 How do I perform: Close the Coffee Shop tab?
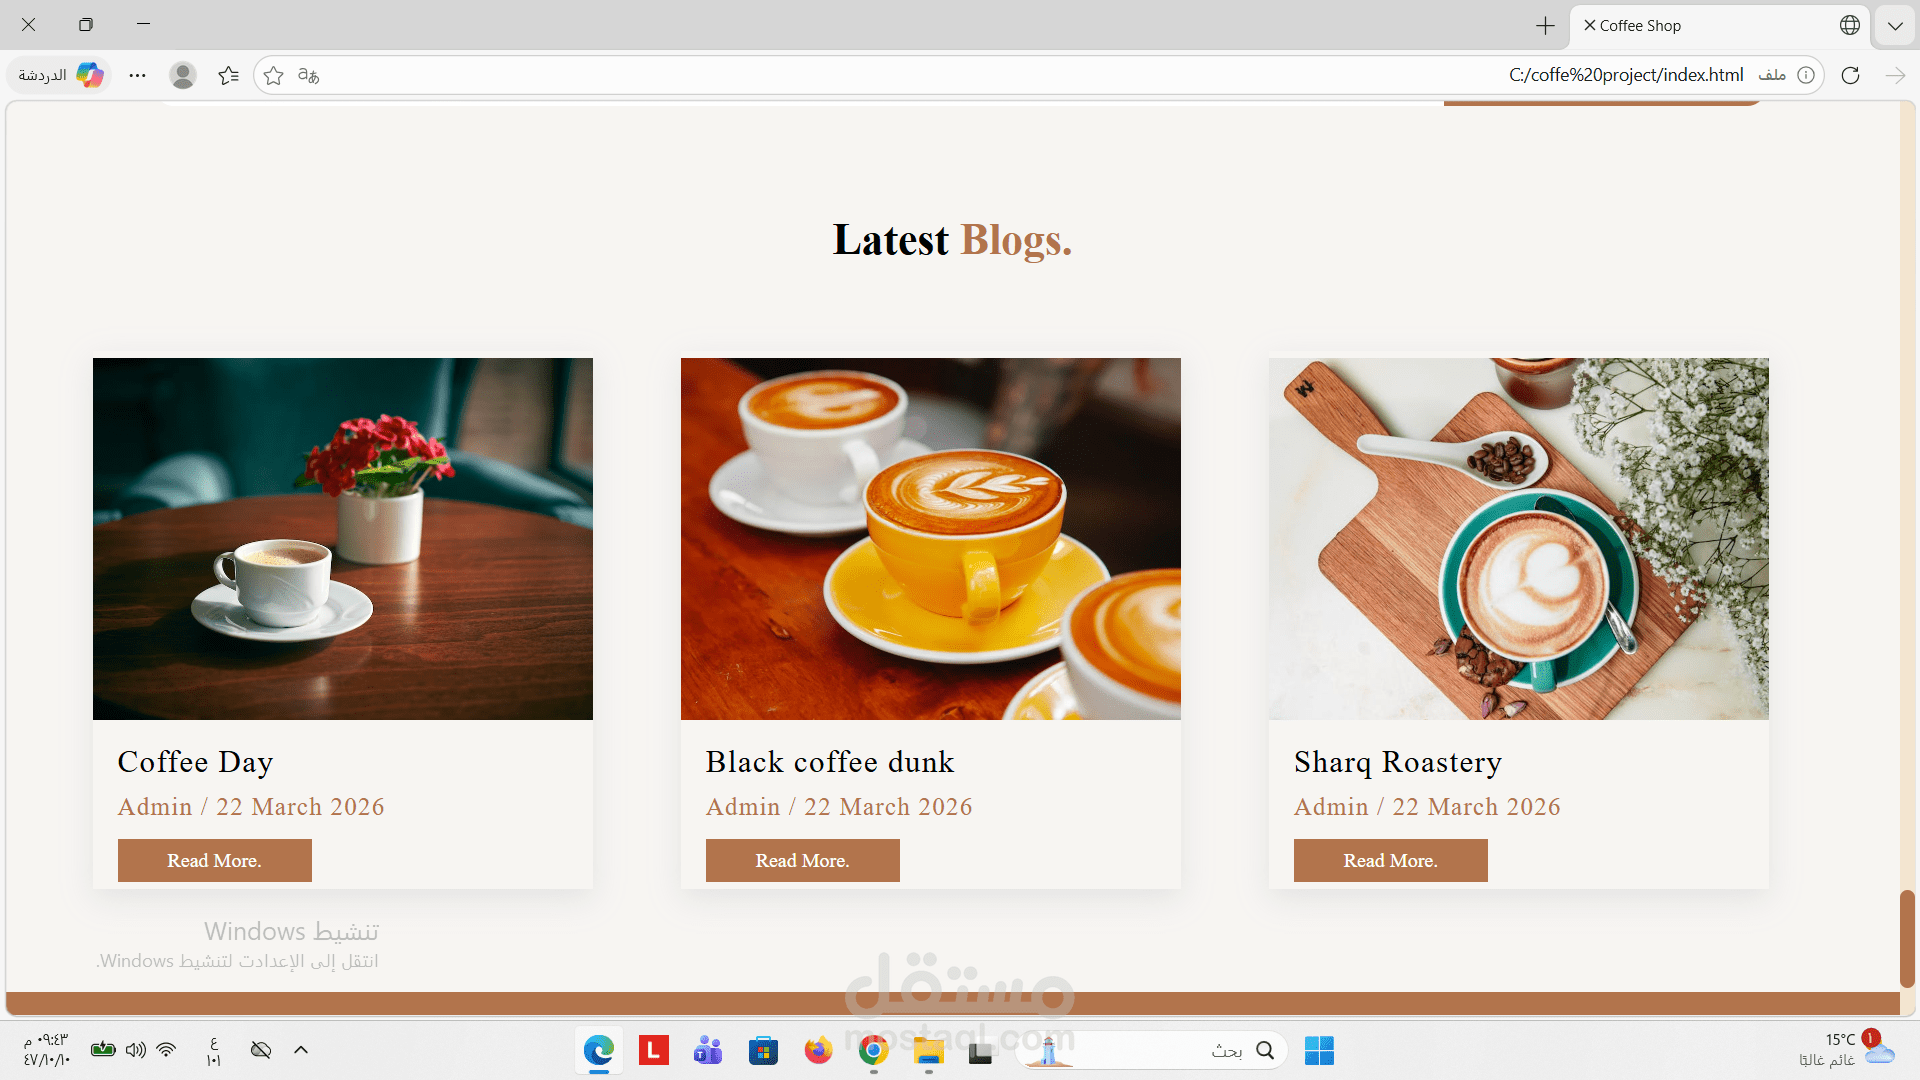coord(1589,25)
